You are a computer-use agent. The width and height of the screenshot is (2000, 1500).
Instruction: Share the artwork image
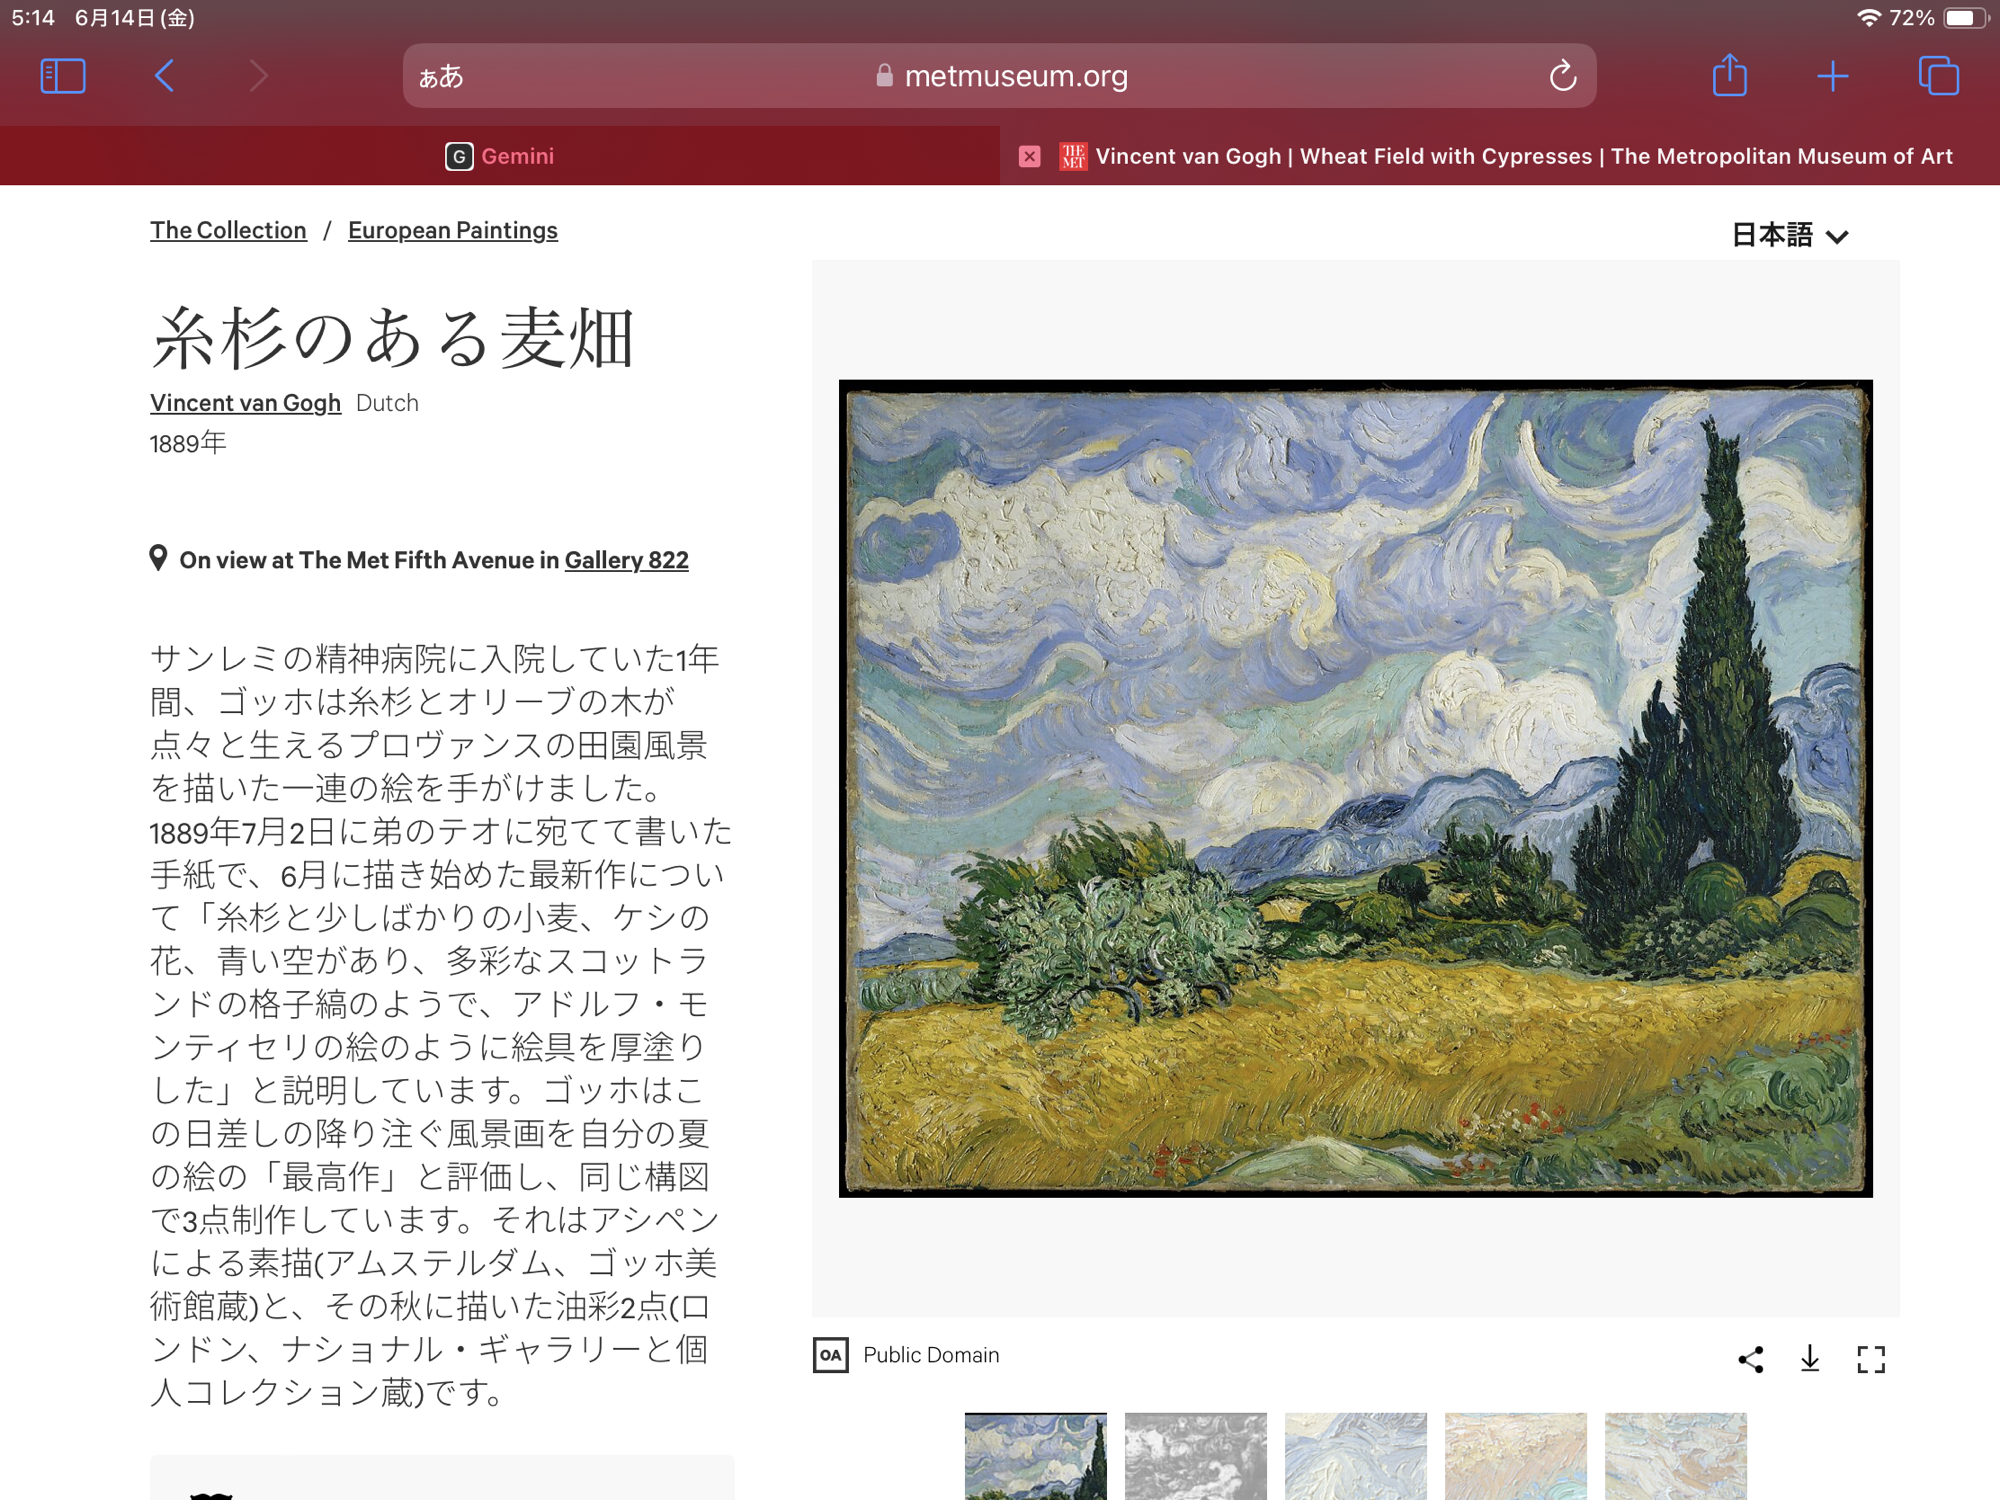(x=1750, y=1359)
